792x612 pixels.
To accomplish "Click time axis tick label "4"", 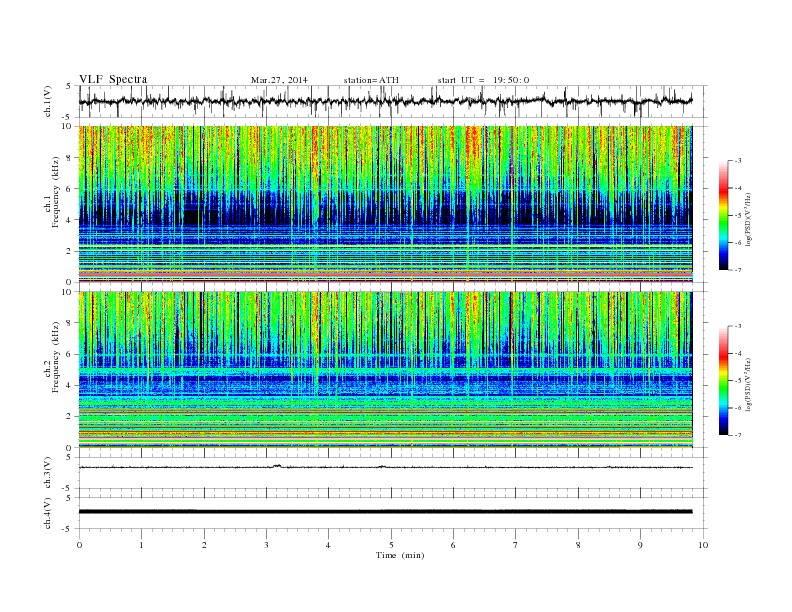I will [328, 545].
